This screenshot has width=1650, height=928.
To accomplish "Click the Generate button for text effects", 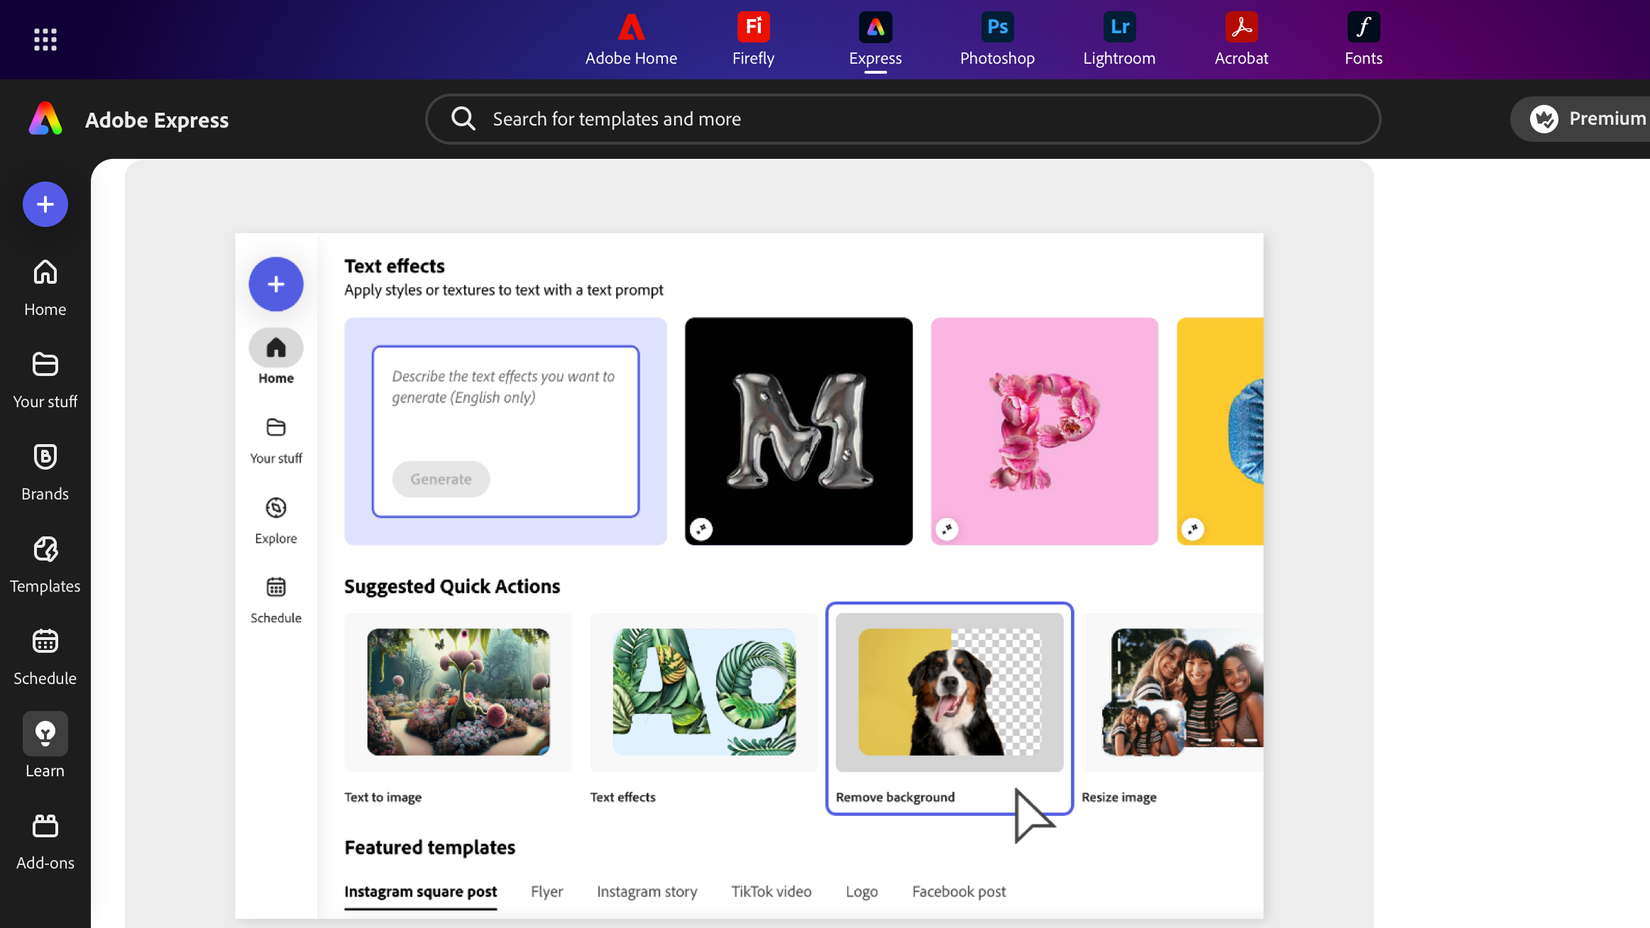I will coord(440,479).
